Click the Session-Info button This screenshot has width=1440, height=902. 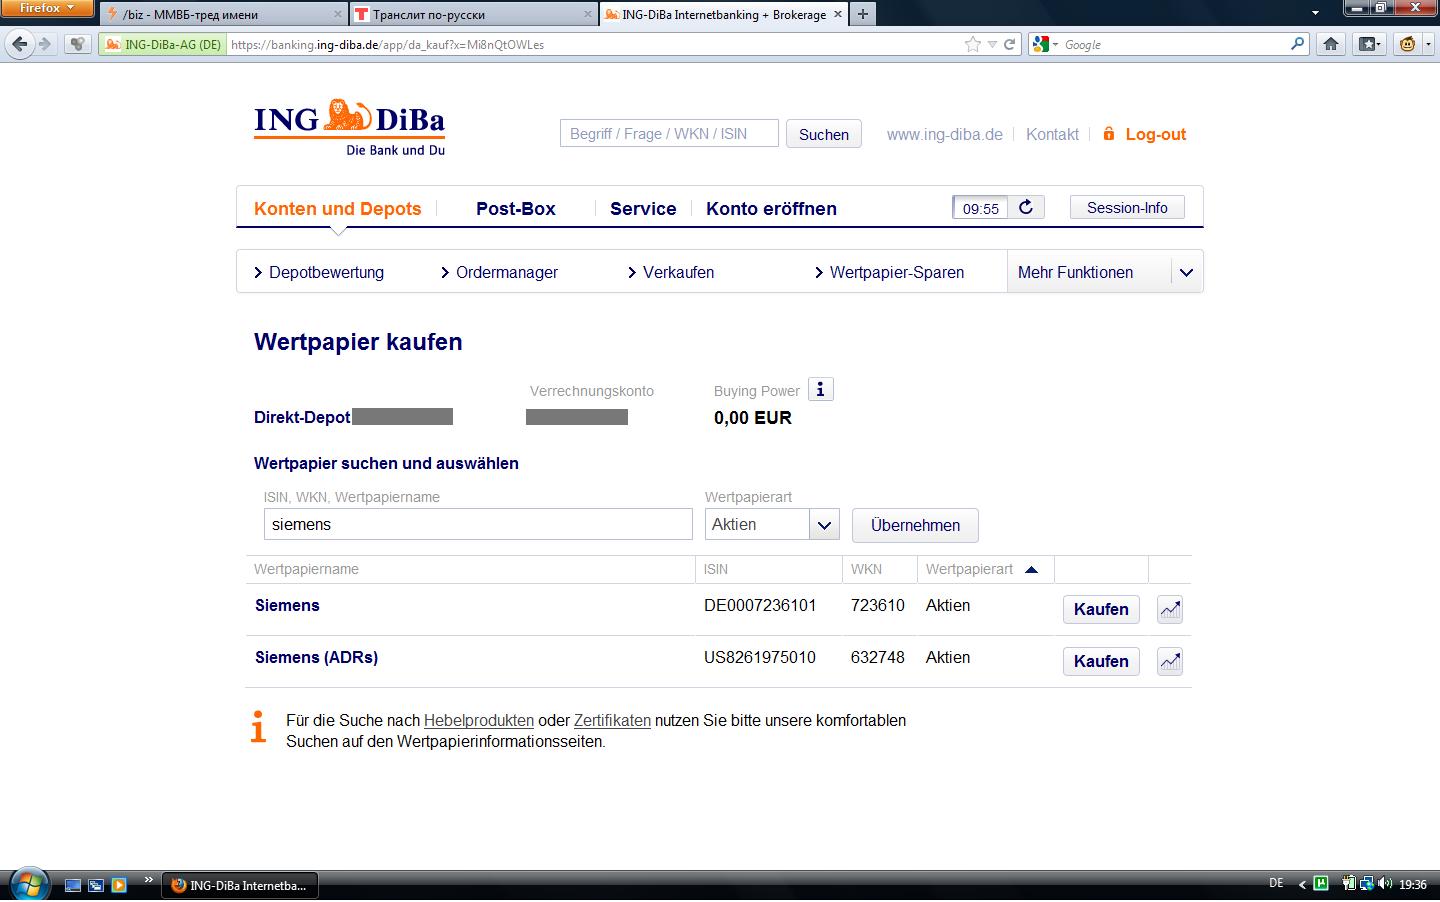tap(1127, 207)
